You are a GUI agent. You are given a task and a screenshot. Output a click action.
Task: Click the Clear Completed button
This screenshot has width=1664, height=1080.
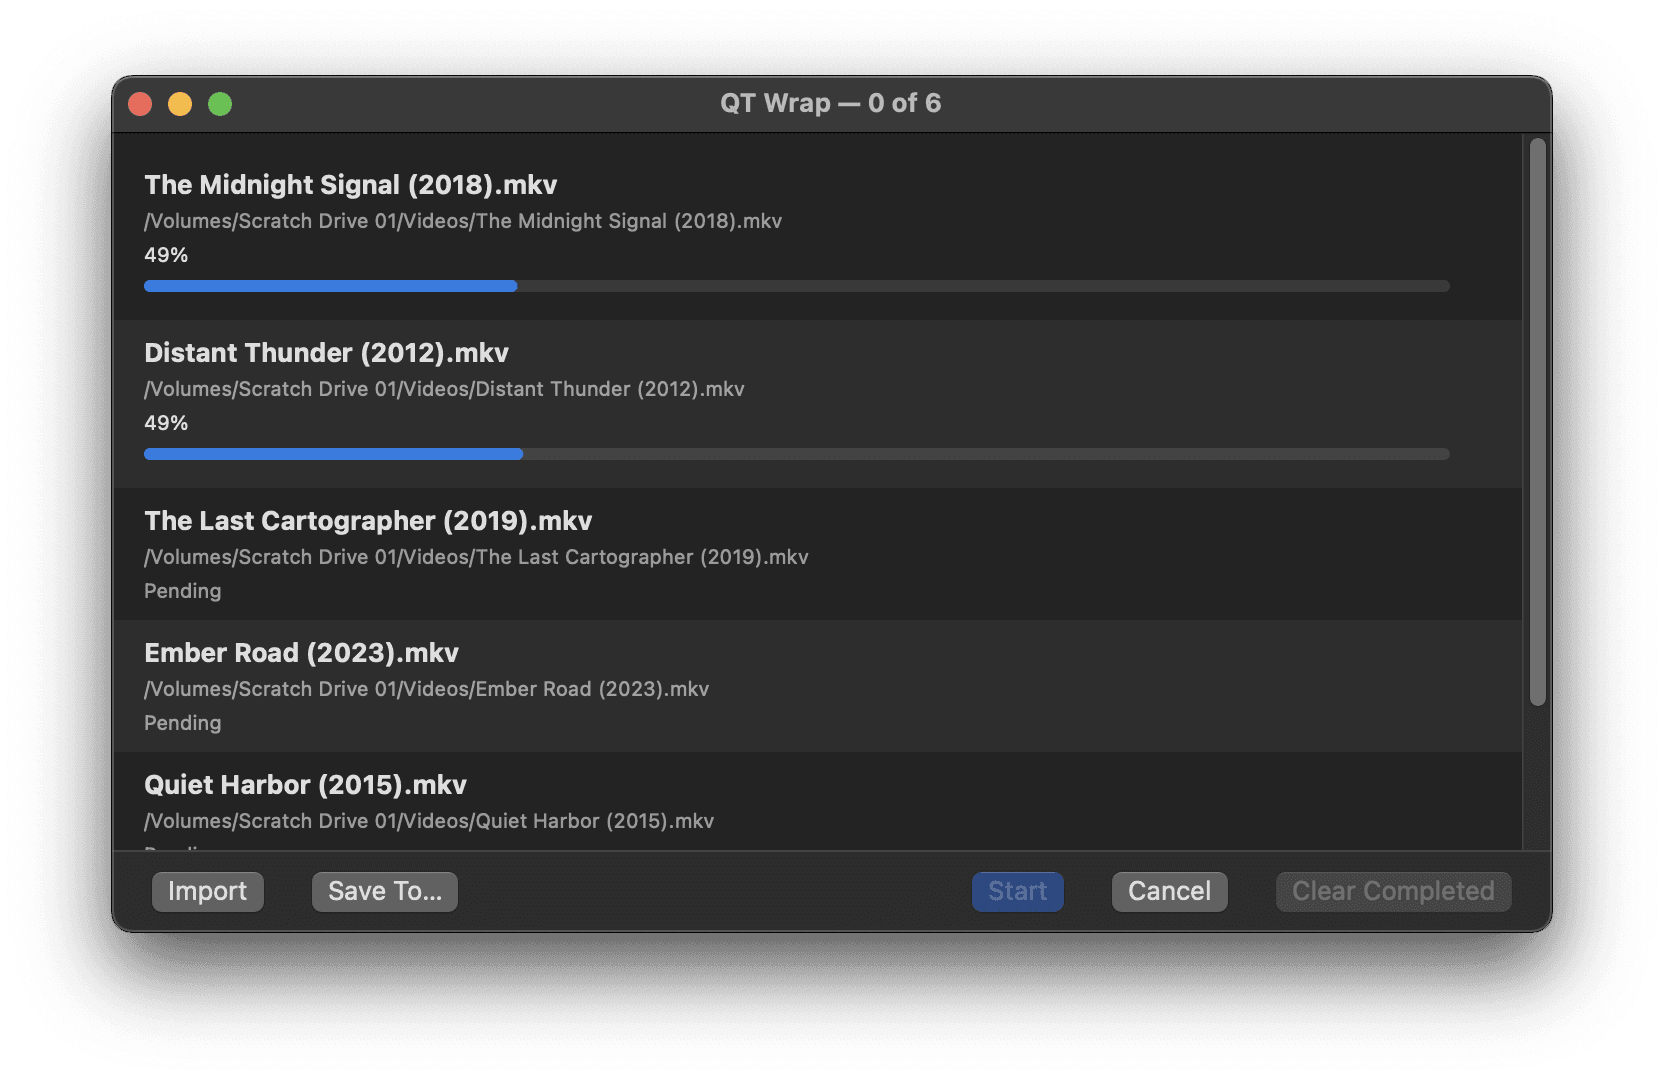1393,891
